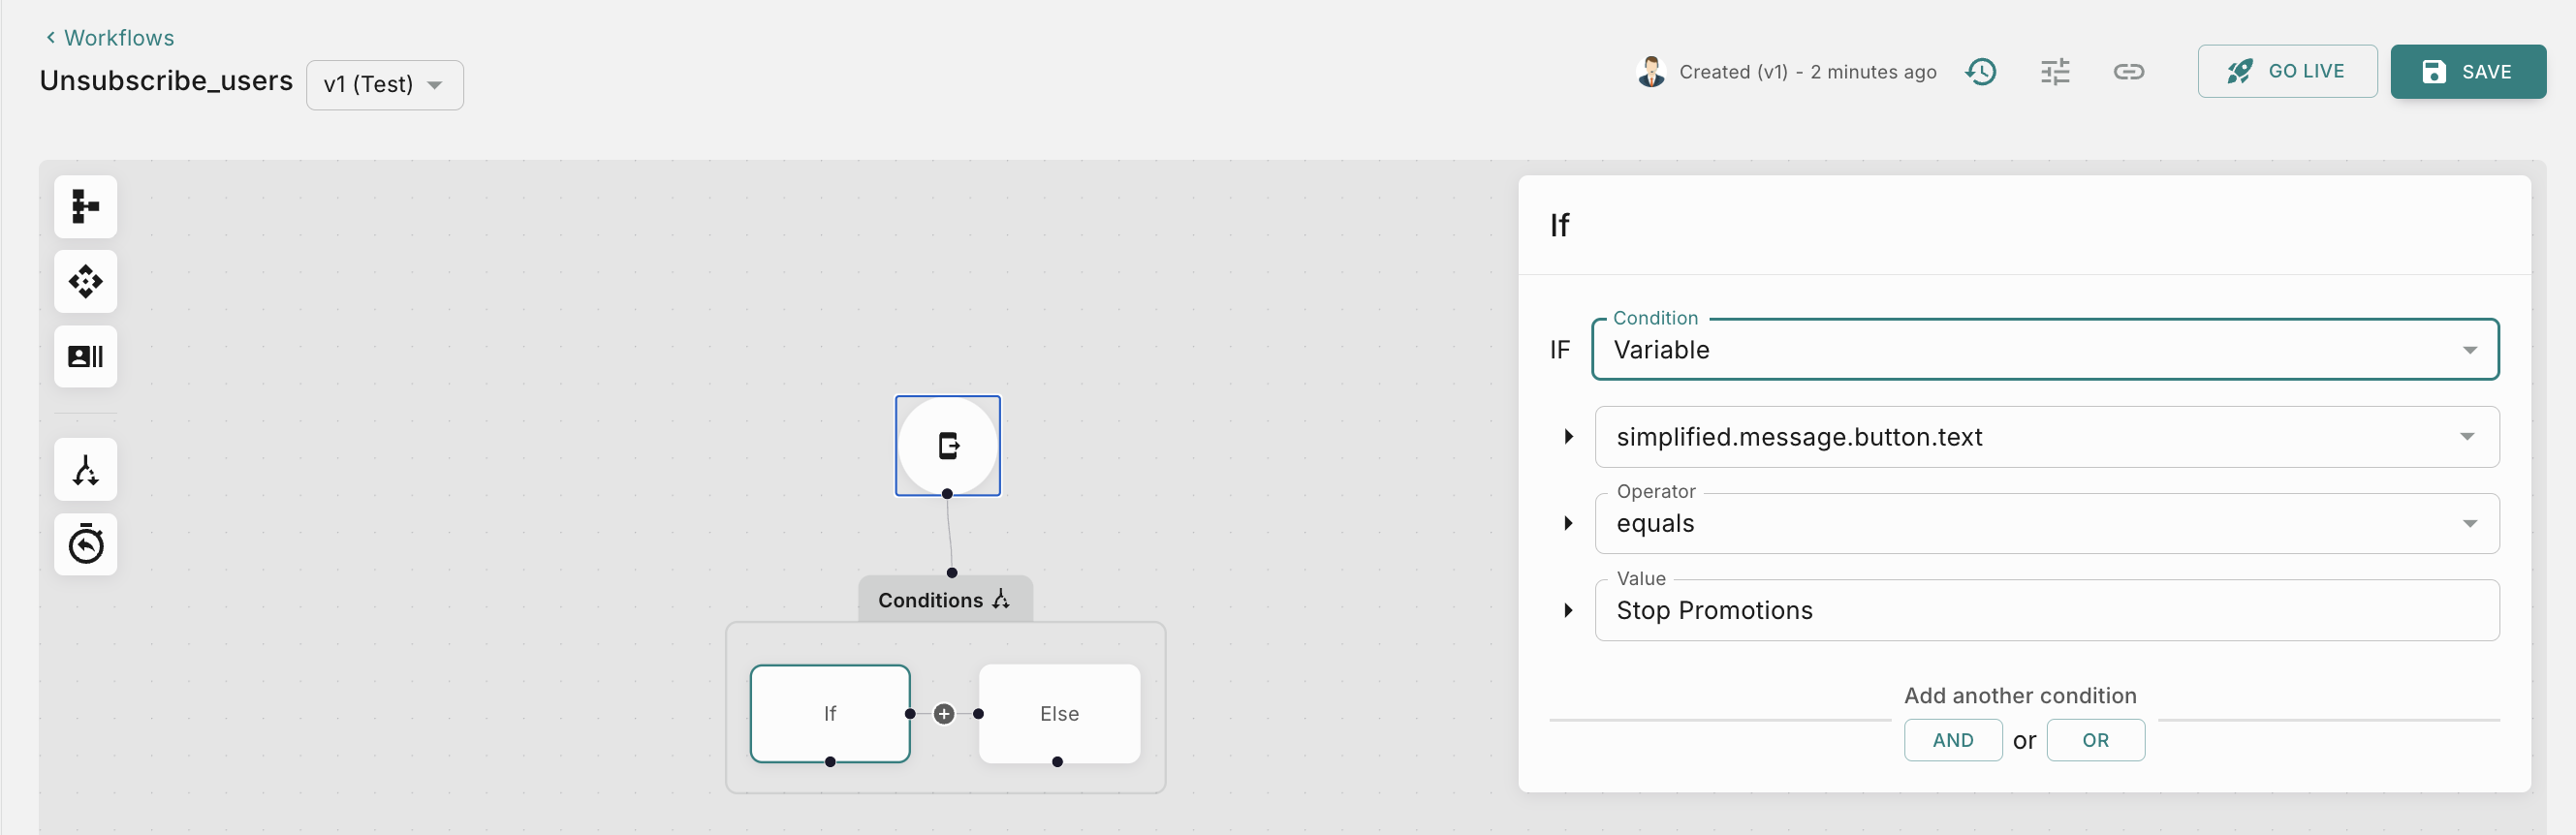The image size is (2576, 835).
Task: Save the workflow
Action: (2467, 72)
